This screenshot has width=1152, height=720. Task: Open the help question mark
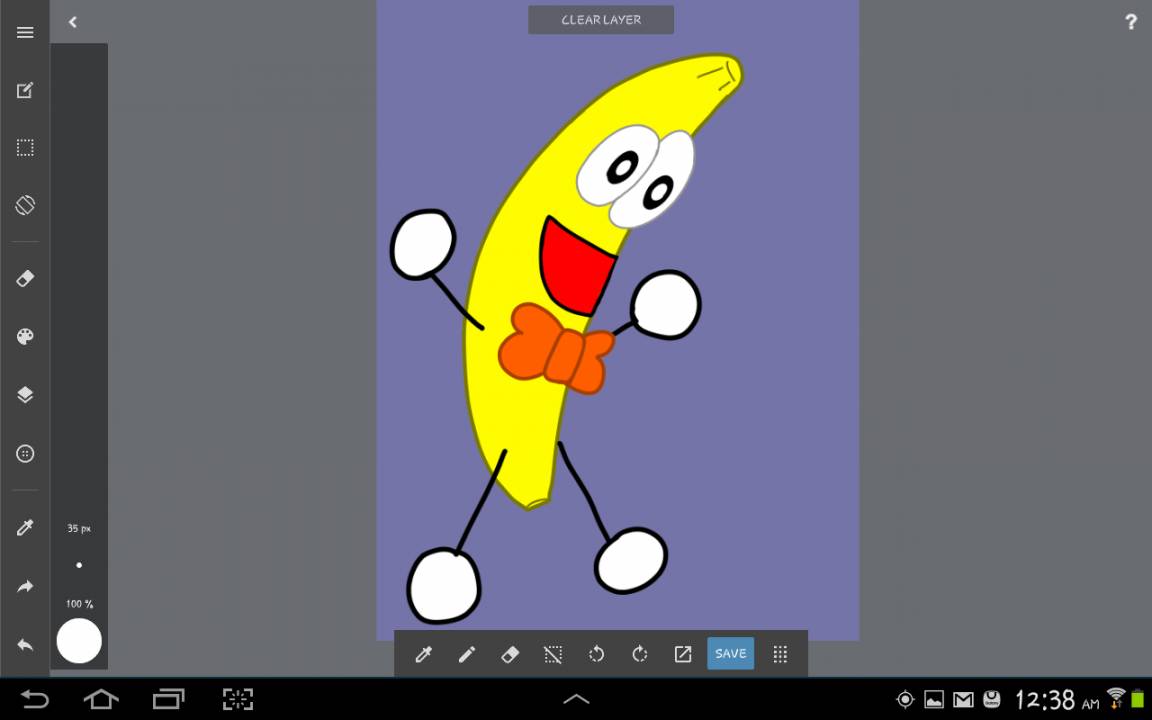(1130, 21)
